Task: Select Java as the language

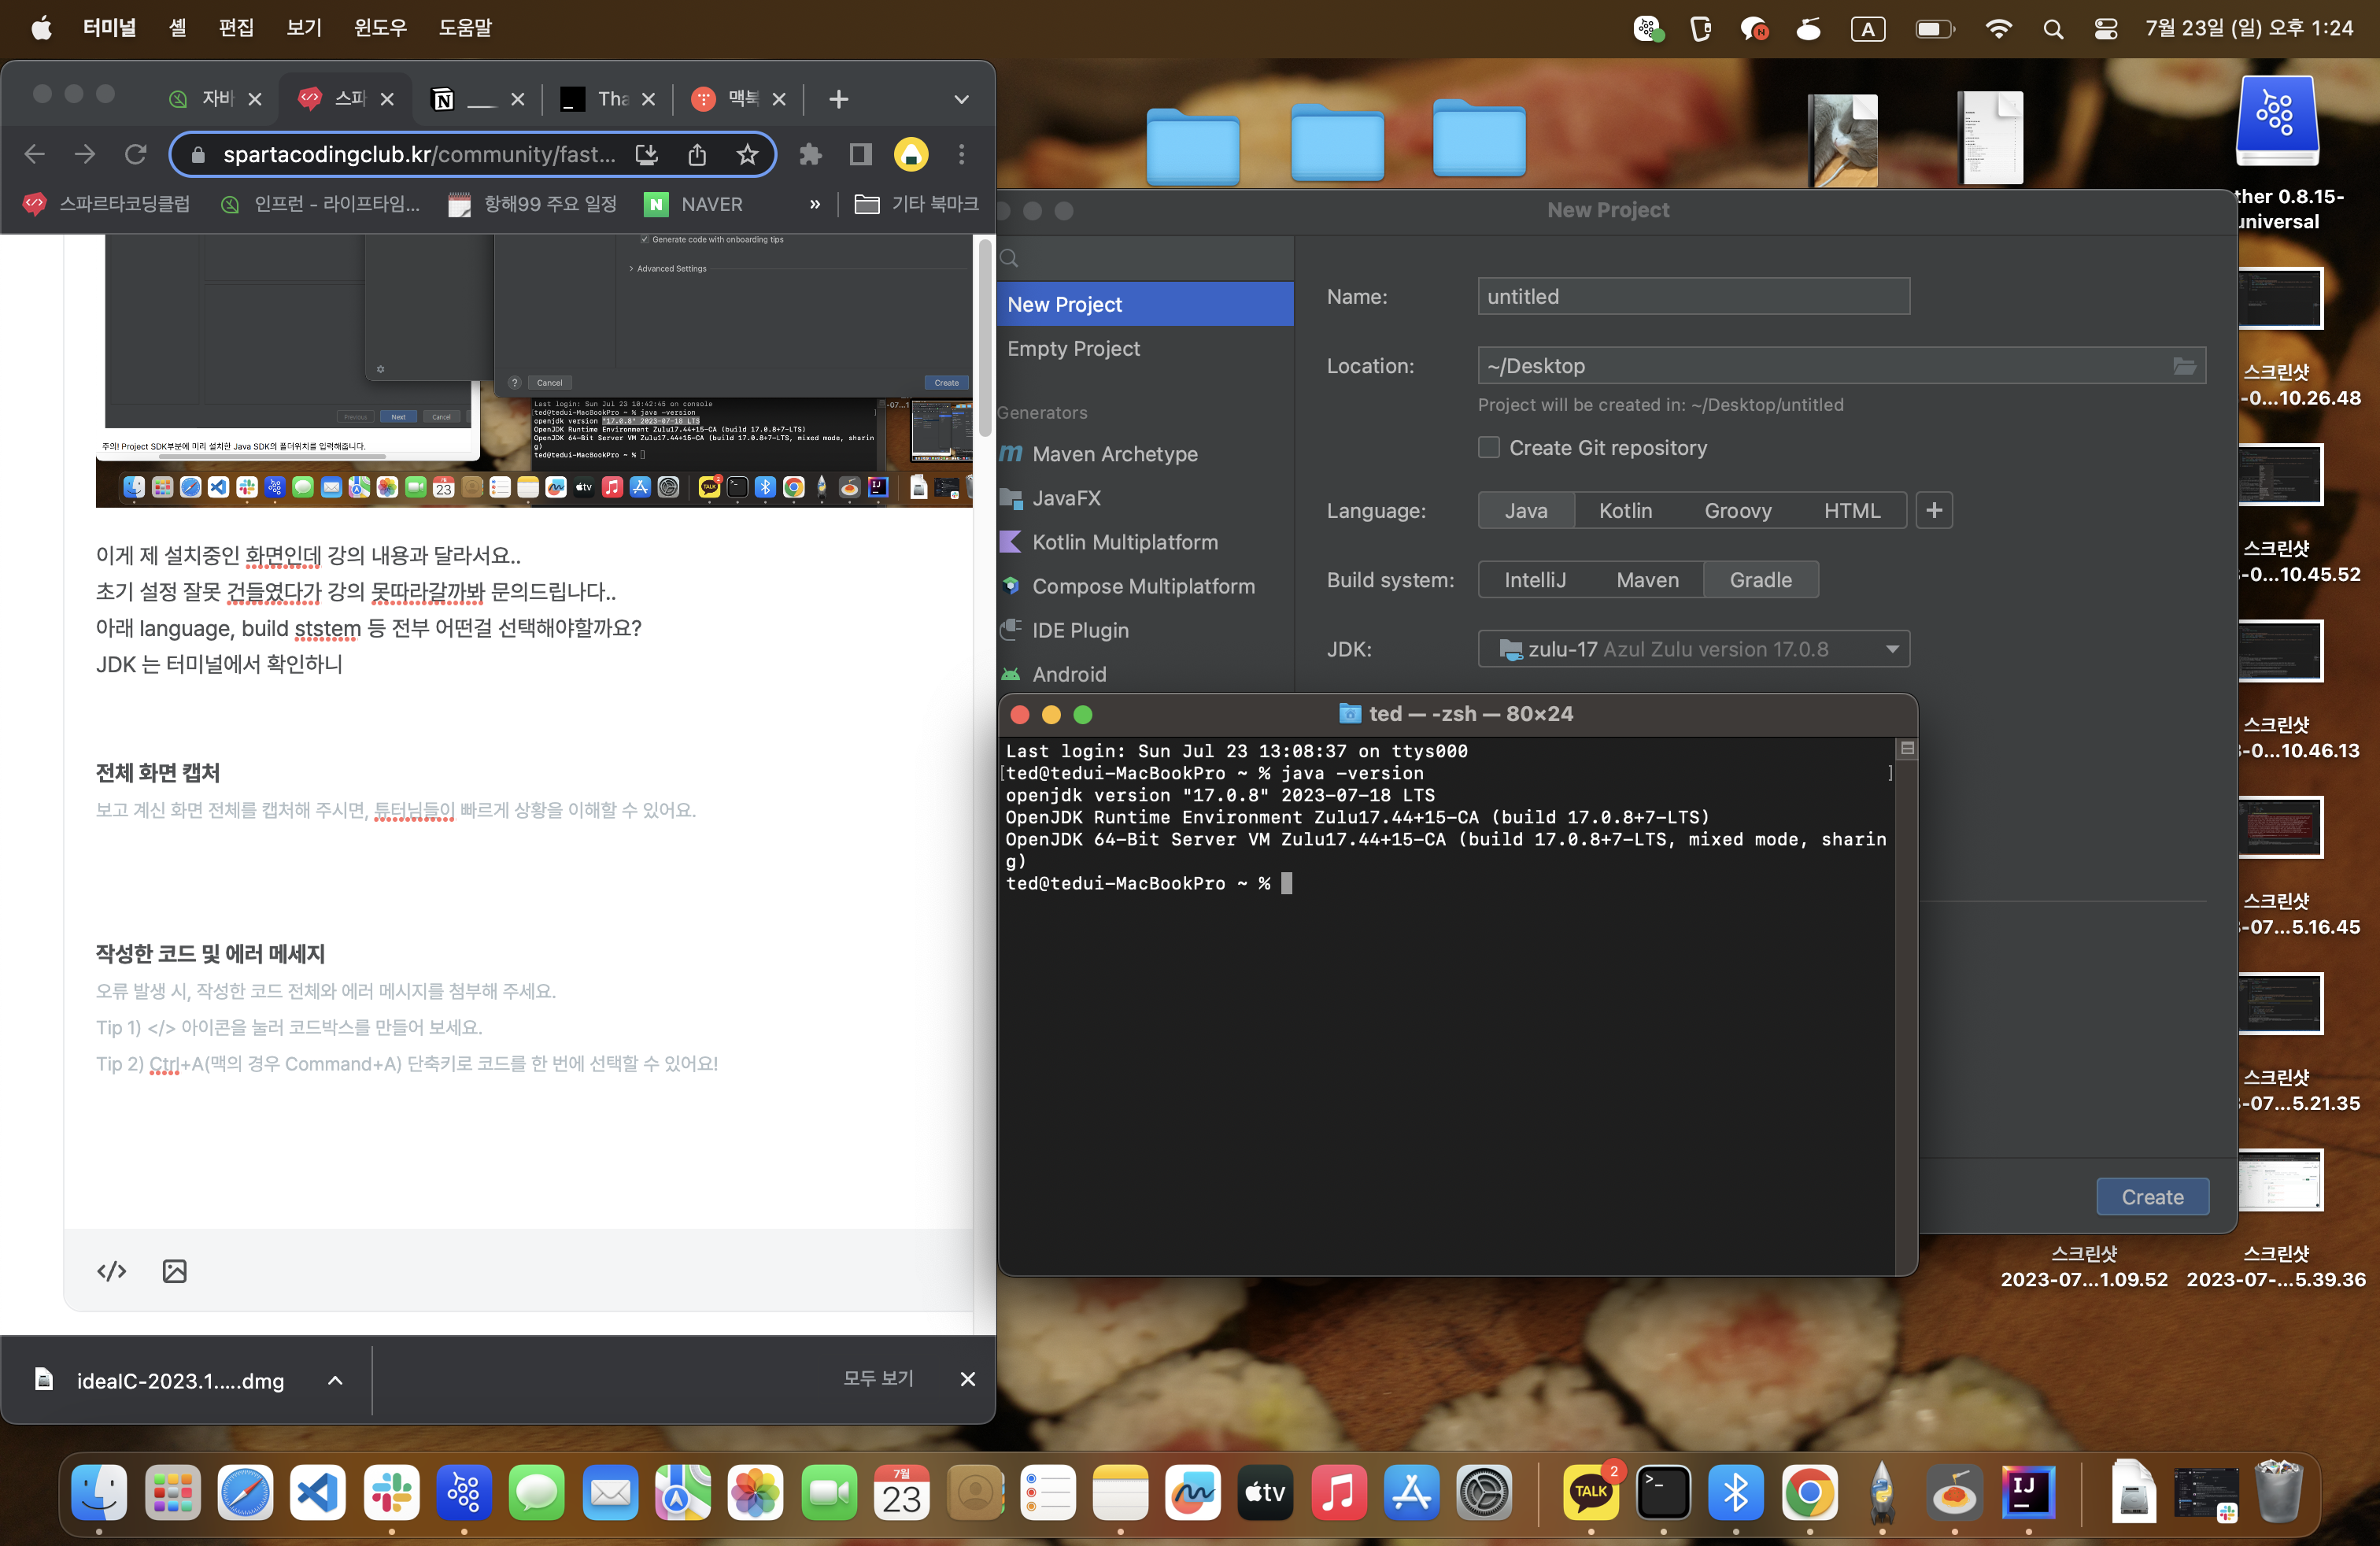Action: [x=1526, y=510]
